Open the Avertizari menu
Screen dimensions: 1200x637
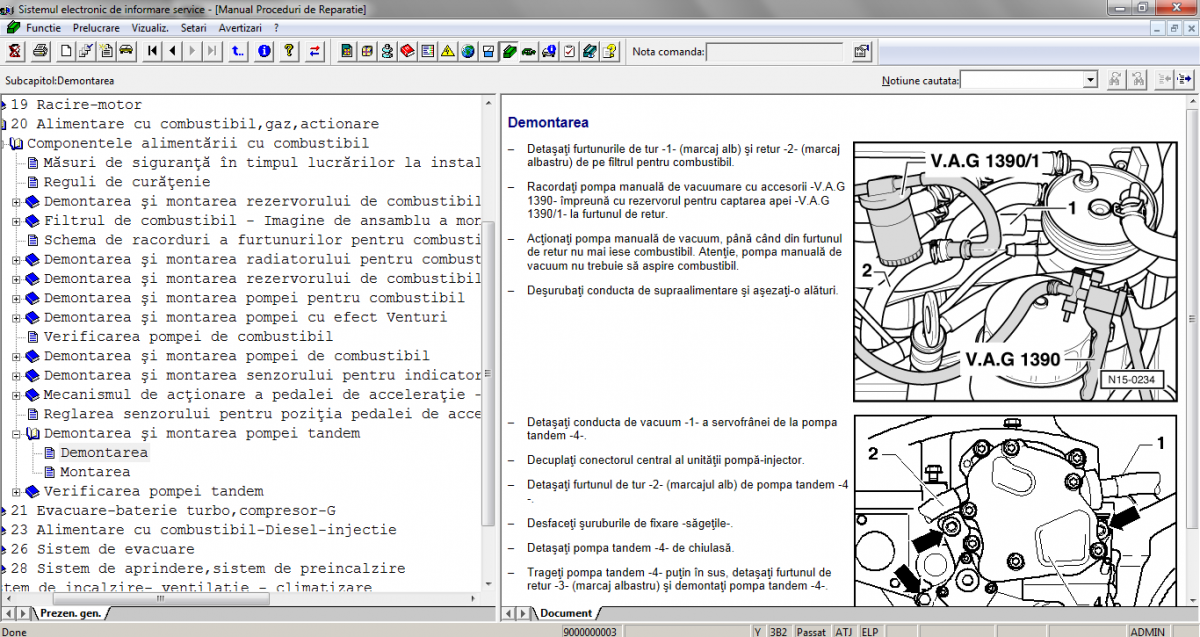point(240,28)
